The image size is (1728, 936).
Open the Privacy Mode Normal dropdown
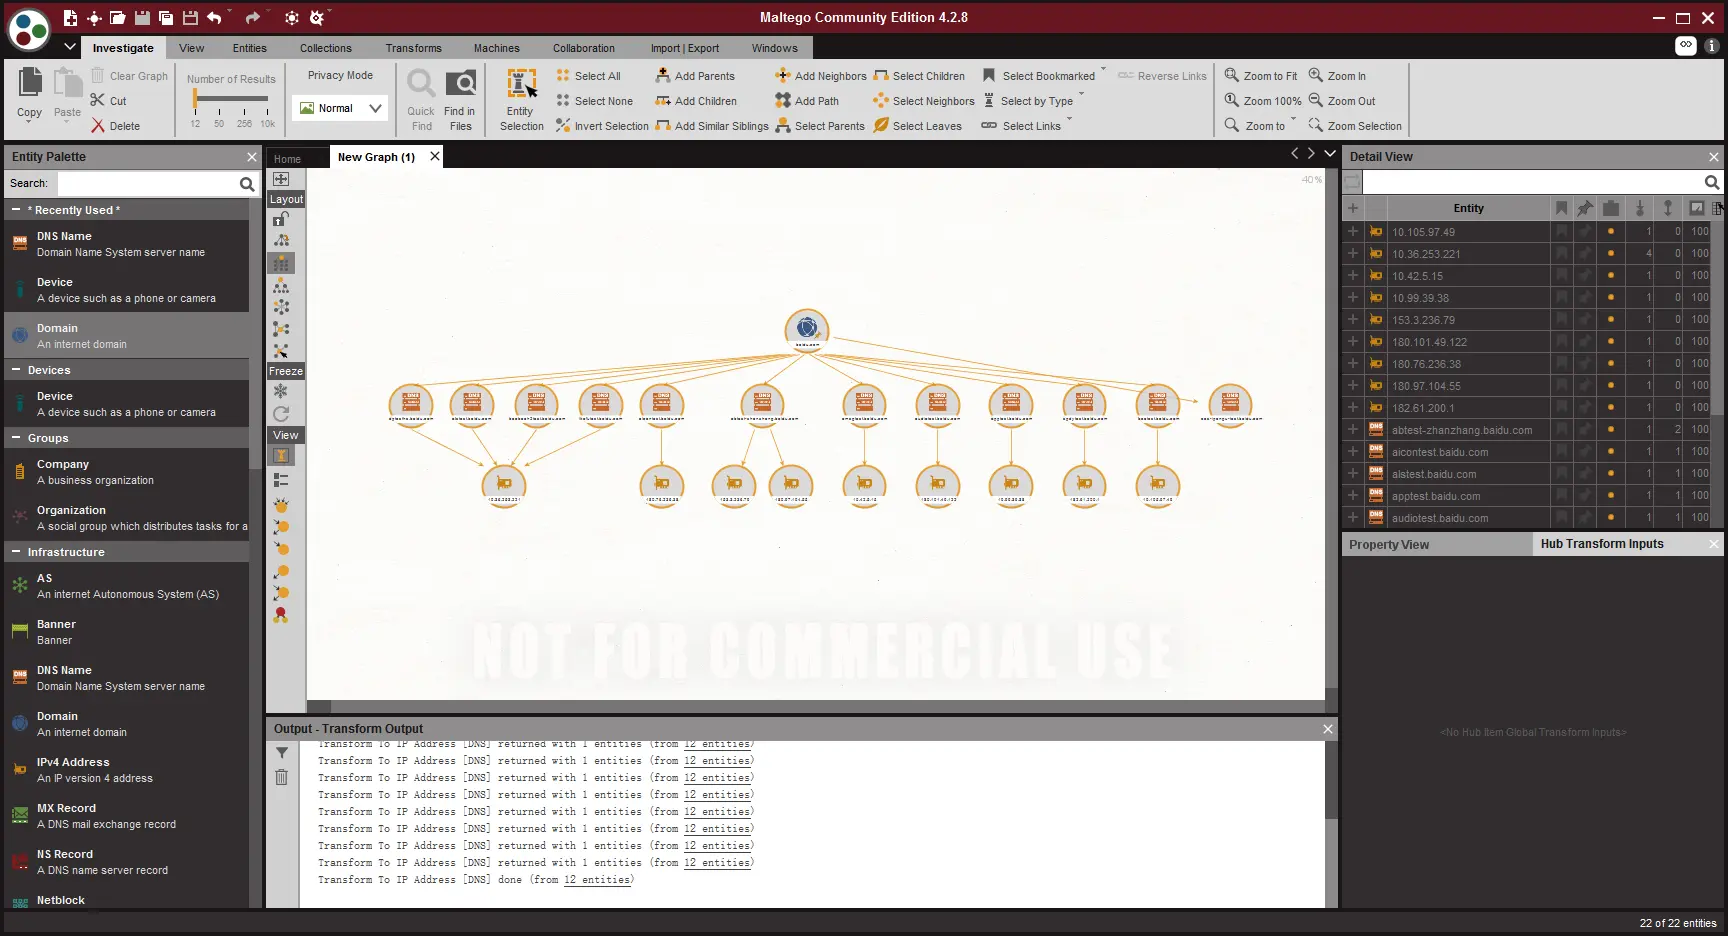(341, 108)
